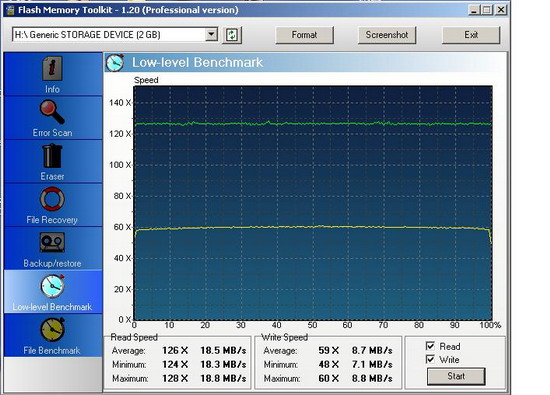Click the 126 X average read speed
Screen dimensions: 550x395
(175, 350)
